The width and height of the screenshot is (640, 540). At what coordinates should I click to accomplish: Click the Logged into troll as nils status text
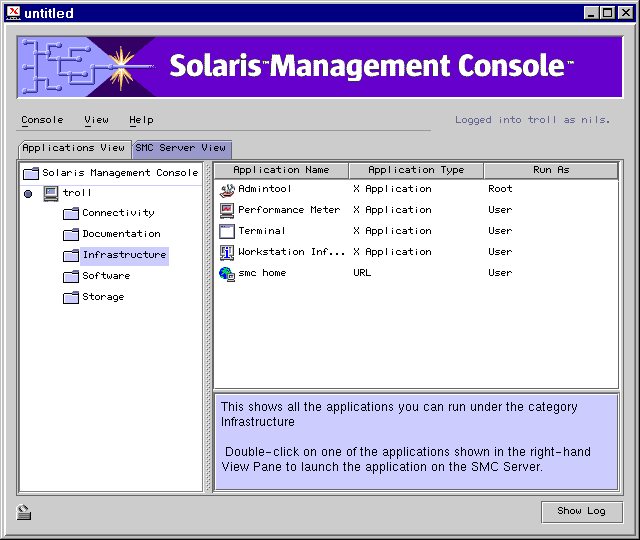[532, 120]
